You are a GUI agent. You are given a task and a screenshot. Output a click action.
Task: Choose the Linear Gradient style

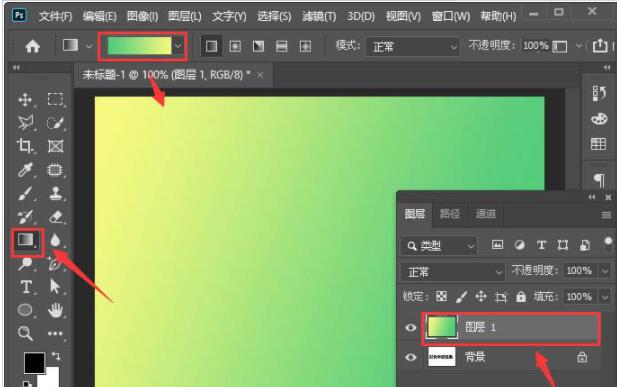tap(211, 46)
